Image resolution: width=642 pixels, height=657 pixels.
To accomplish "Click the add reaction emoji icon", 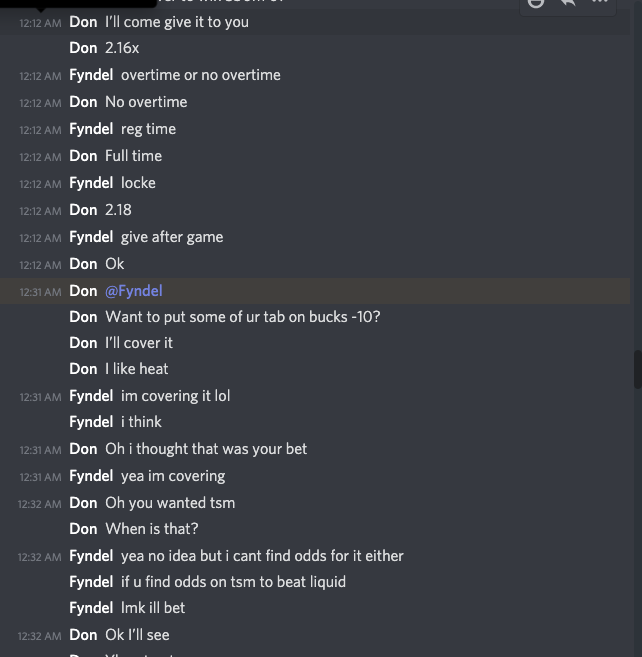I will (x=536, y=3).
